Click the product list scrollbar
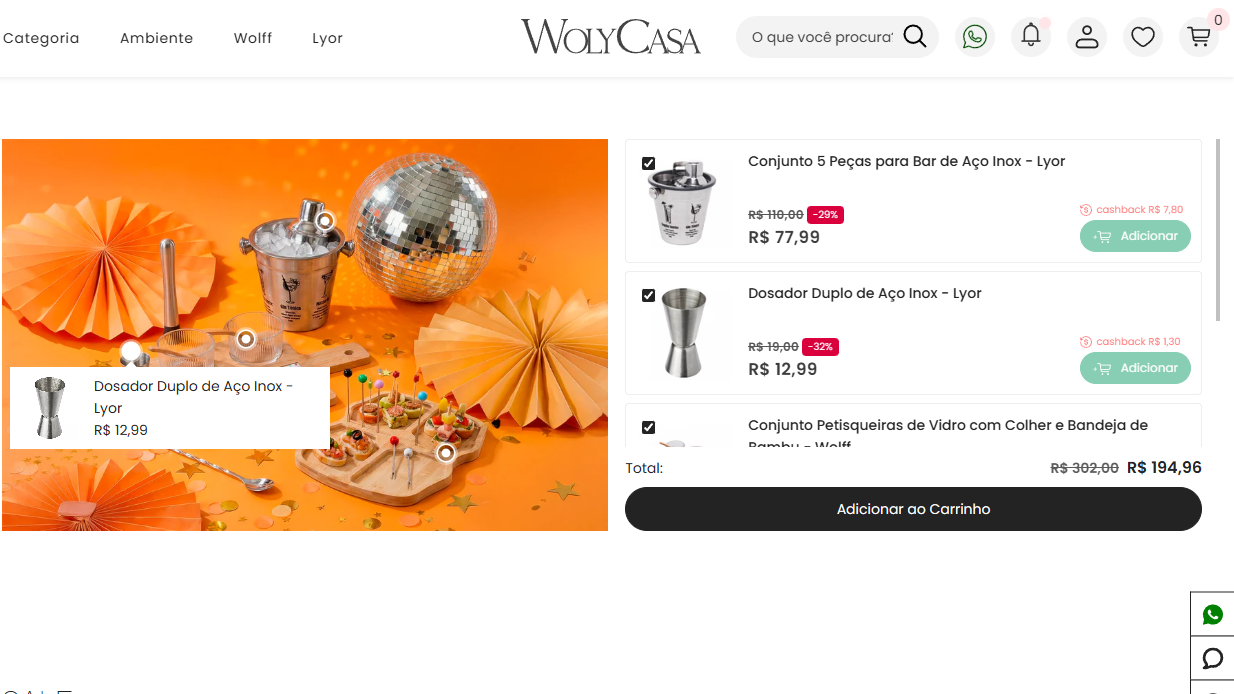This screenshot has width=1234, height=694. 1217,230
